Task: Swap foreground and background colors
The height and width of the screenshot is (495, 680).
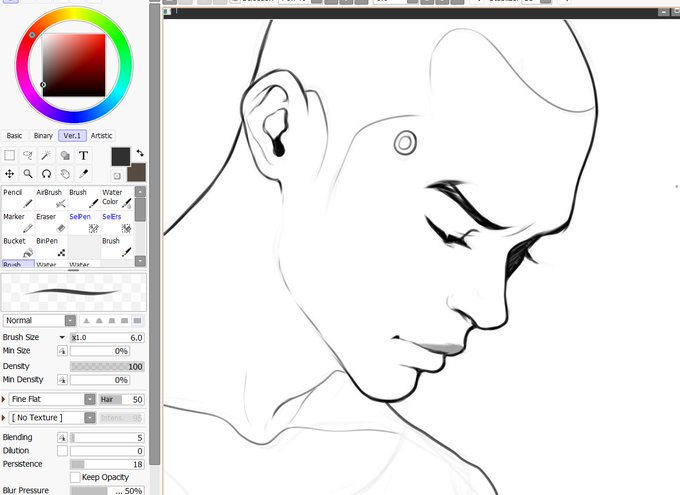Action: pos(140,153)
